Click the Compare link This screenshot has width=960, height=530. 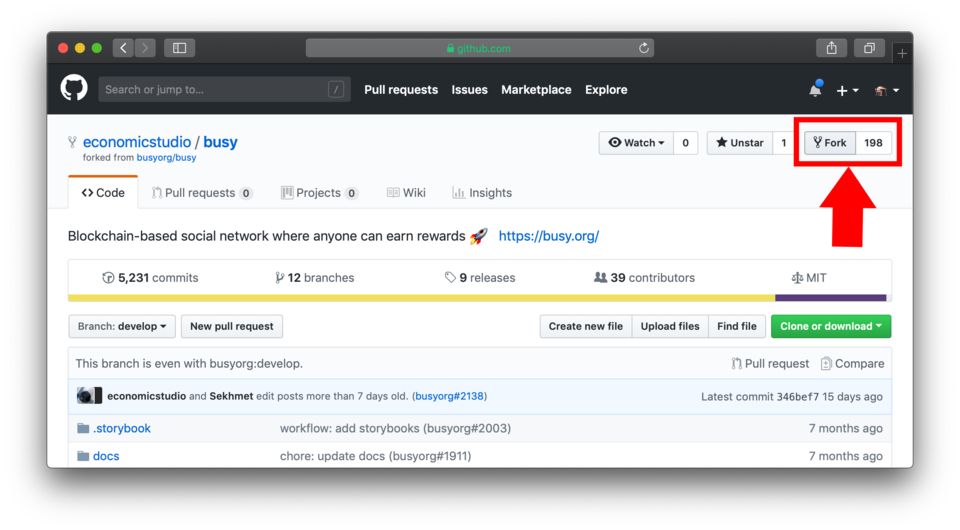[x=853, y=364]
